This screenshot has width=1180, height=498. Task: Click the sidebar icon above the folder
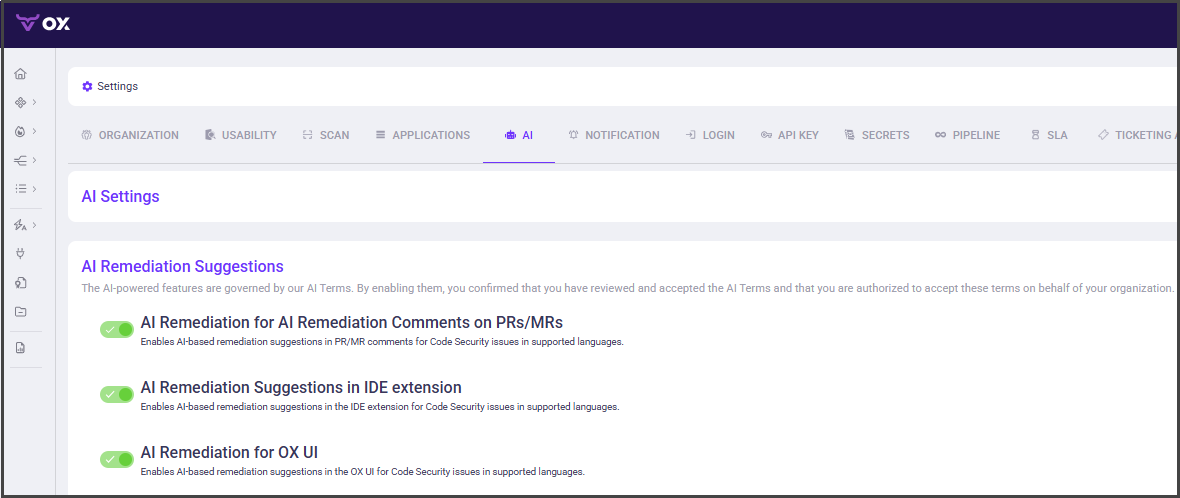click(20, 283)
